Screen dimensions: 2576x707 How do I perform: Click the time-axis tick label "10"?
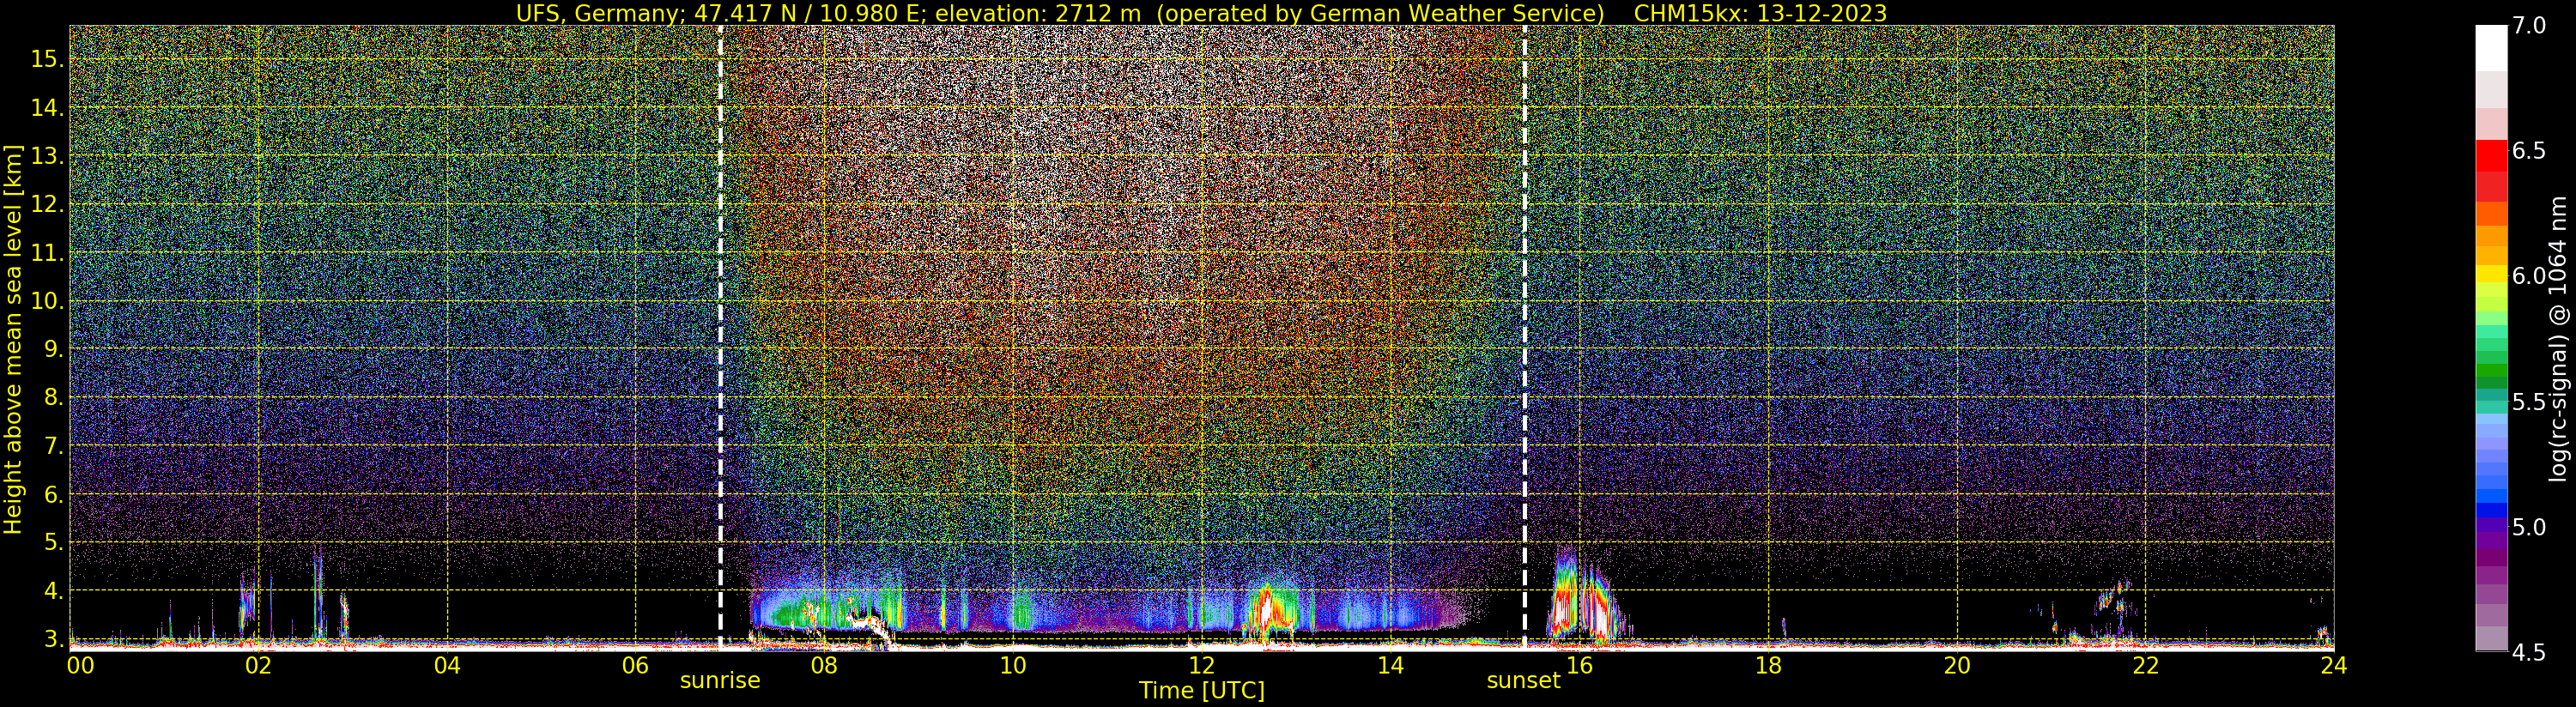click(1013, 665)
